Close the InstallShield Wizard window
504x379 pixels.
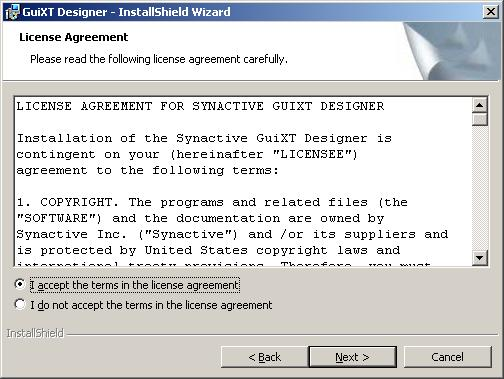(x=491, y=12)
